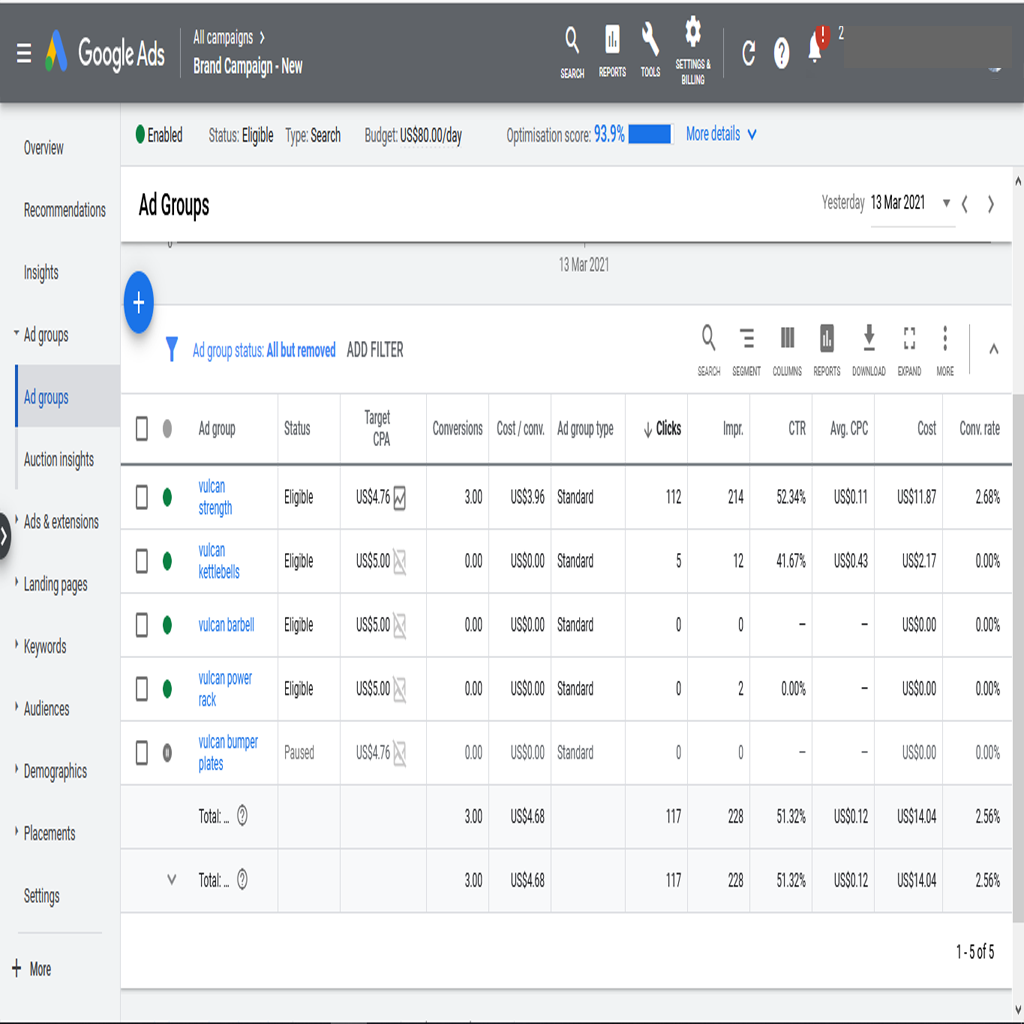This screenshot has height=1024, width=1024.
Task: Click target CPA chart icon for vulcan strength
Action: (x=400, y=498)
